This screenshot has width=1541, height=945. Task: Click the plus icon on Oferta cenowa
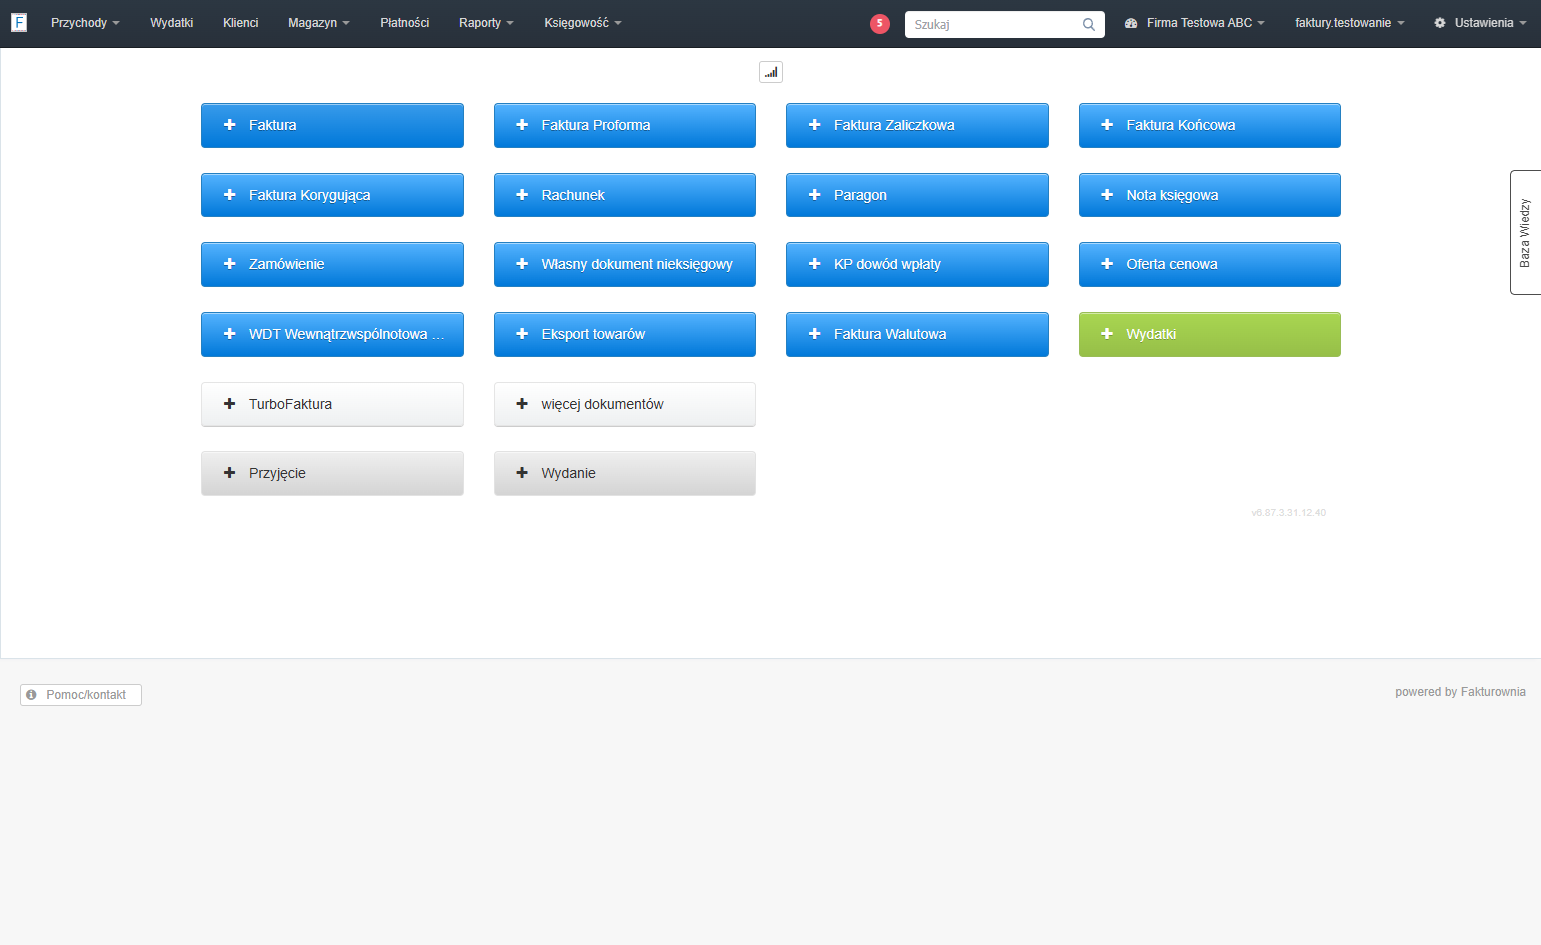[1107, 264]
